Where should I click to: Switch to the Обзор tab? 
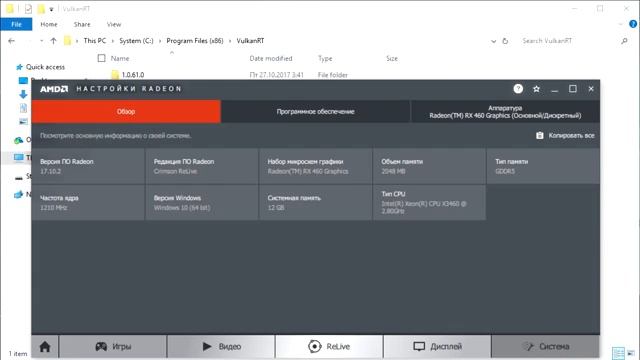coord(126,111)
